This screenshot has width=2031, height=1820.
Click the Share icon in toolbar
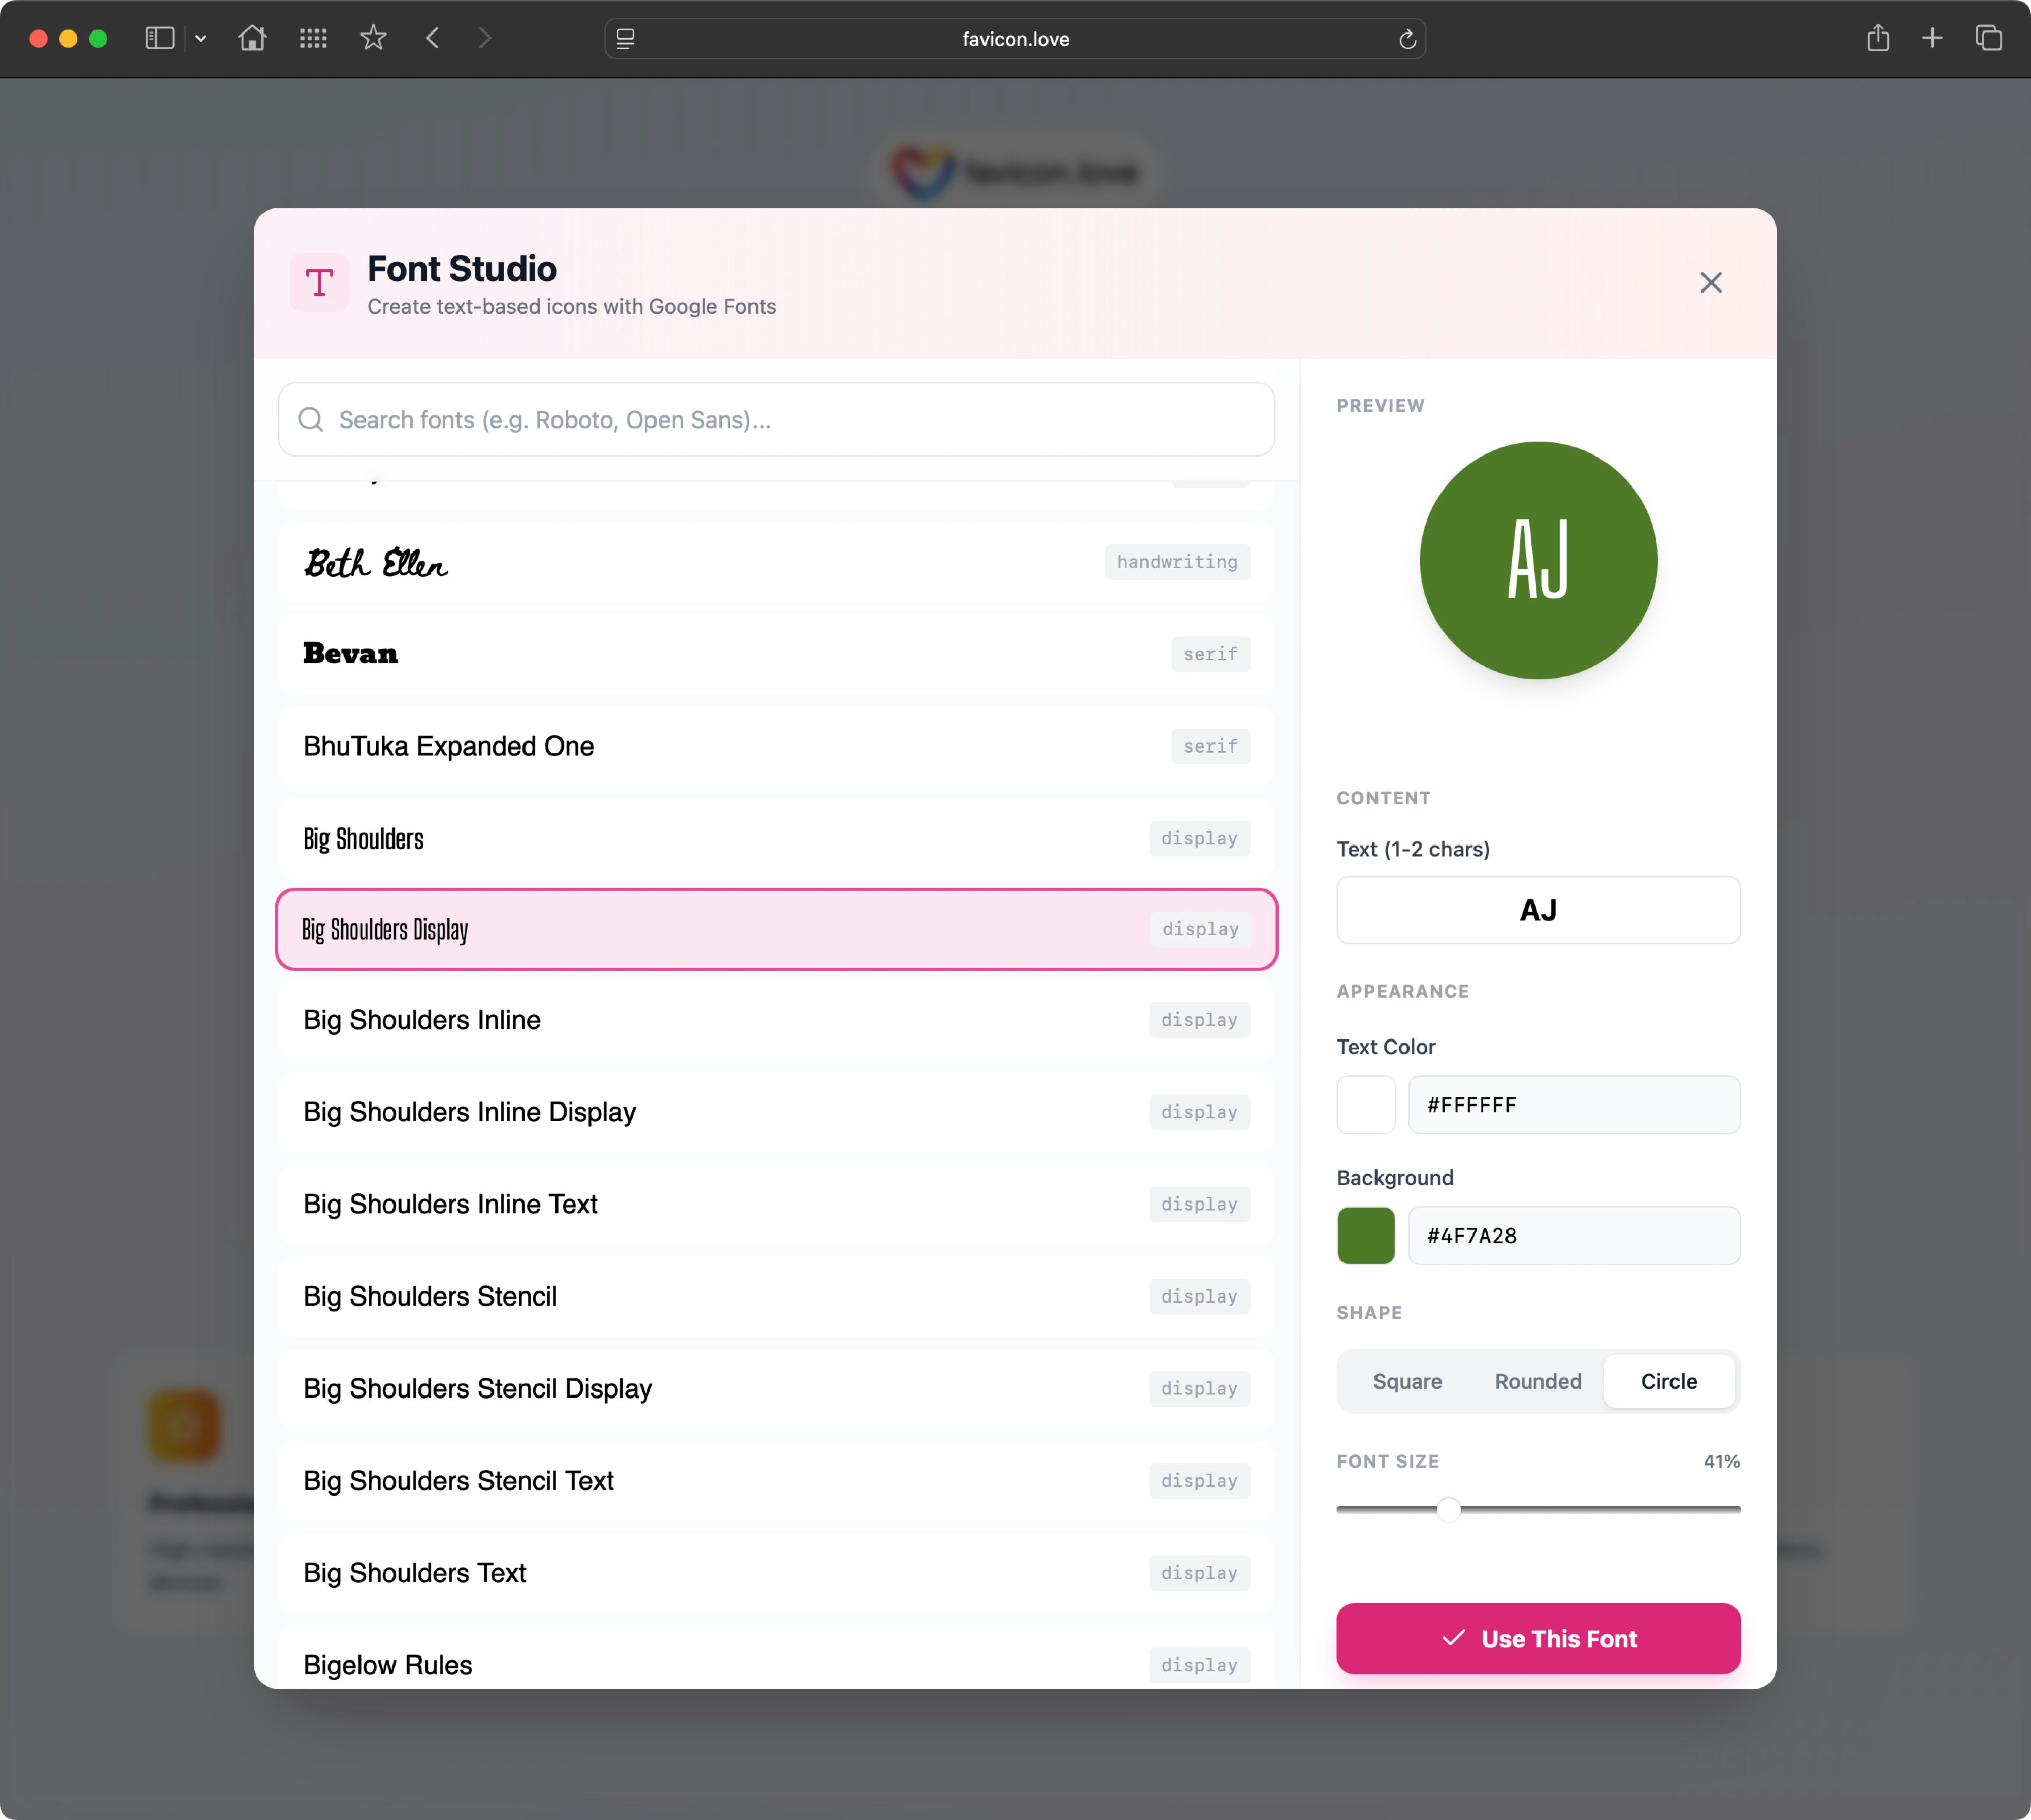click(x=1877, y=38)
